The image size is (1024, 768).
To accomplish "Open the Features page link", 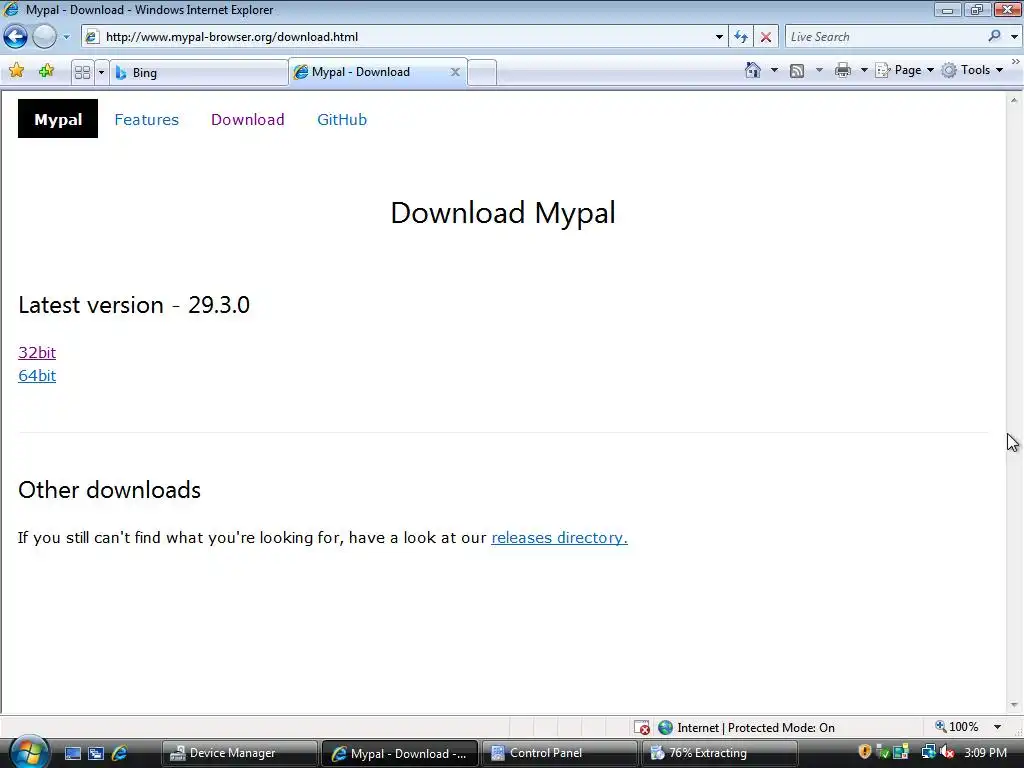I will click(x=146, y=120).
